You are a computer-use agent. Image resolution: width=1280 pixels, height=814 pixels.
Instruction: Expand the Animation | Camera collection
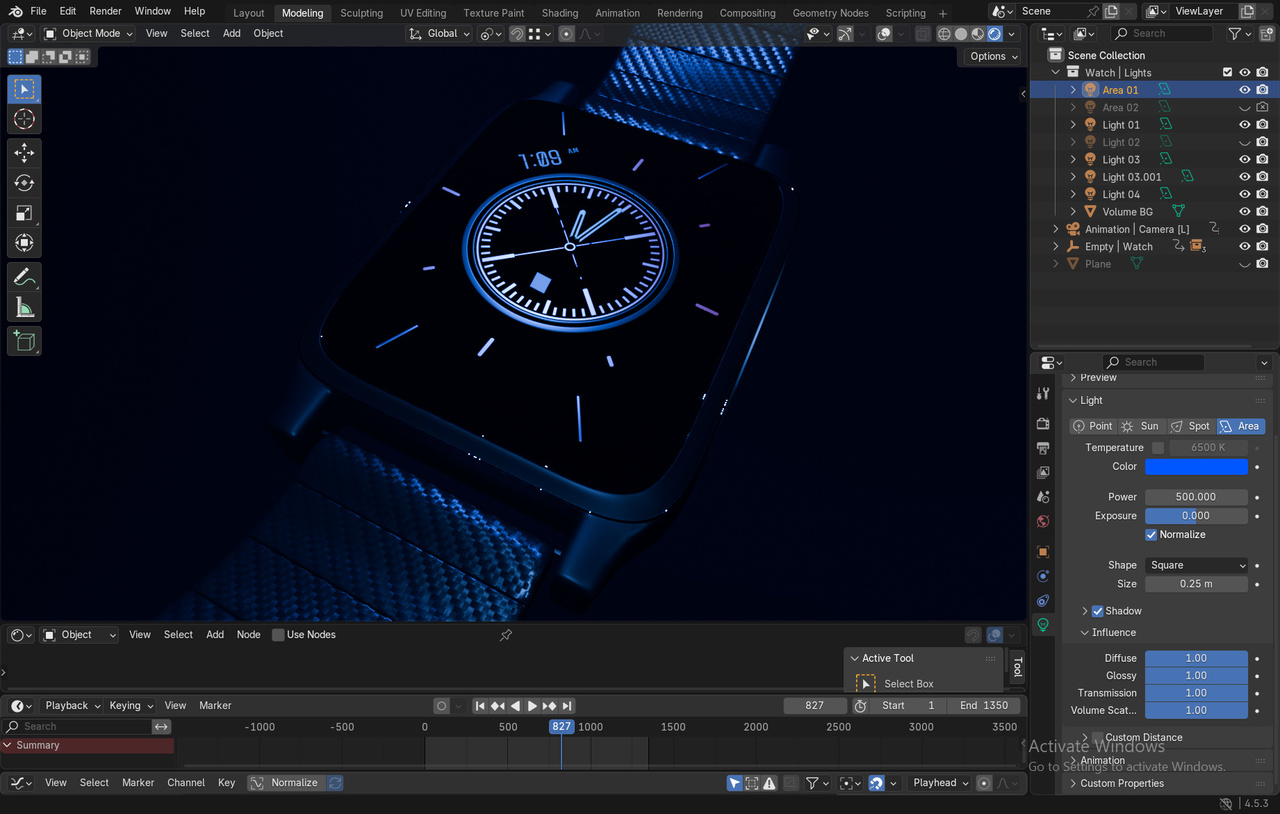1055,229
